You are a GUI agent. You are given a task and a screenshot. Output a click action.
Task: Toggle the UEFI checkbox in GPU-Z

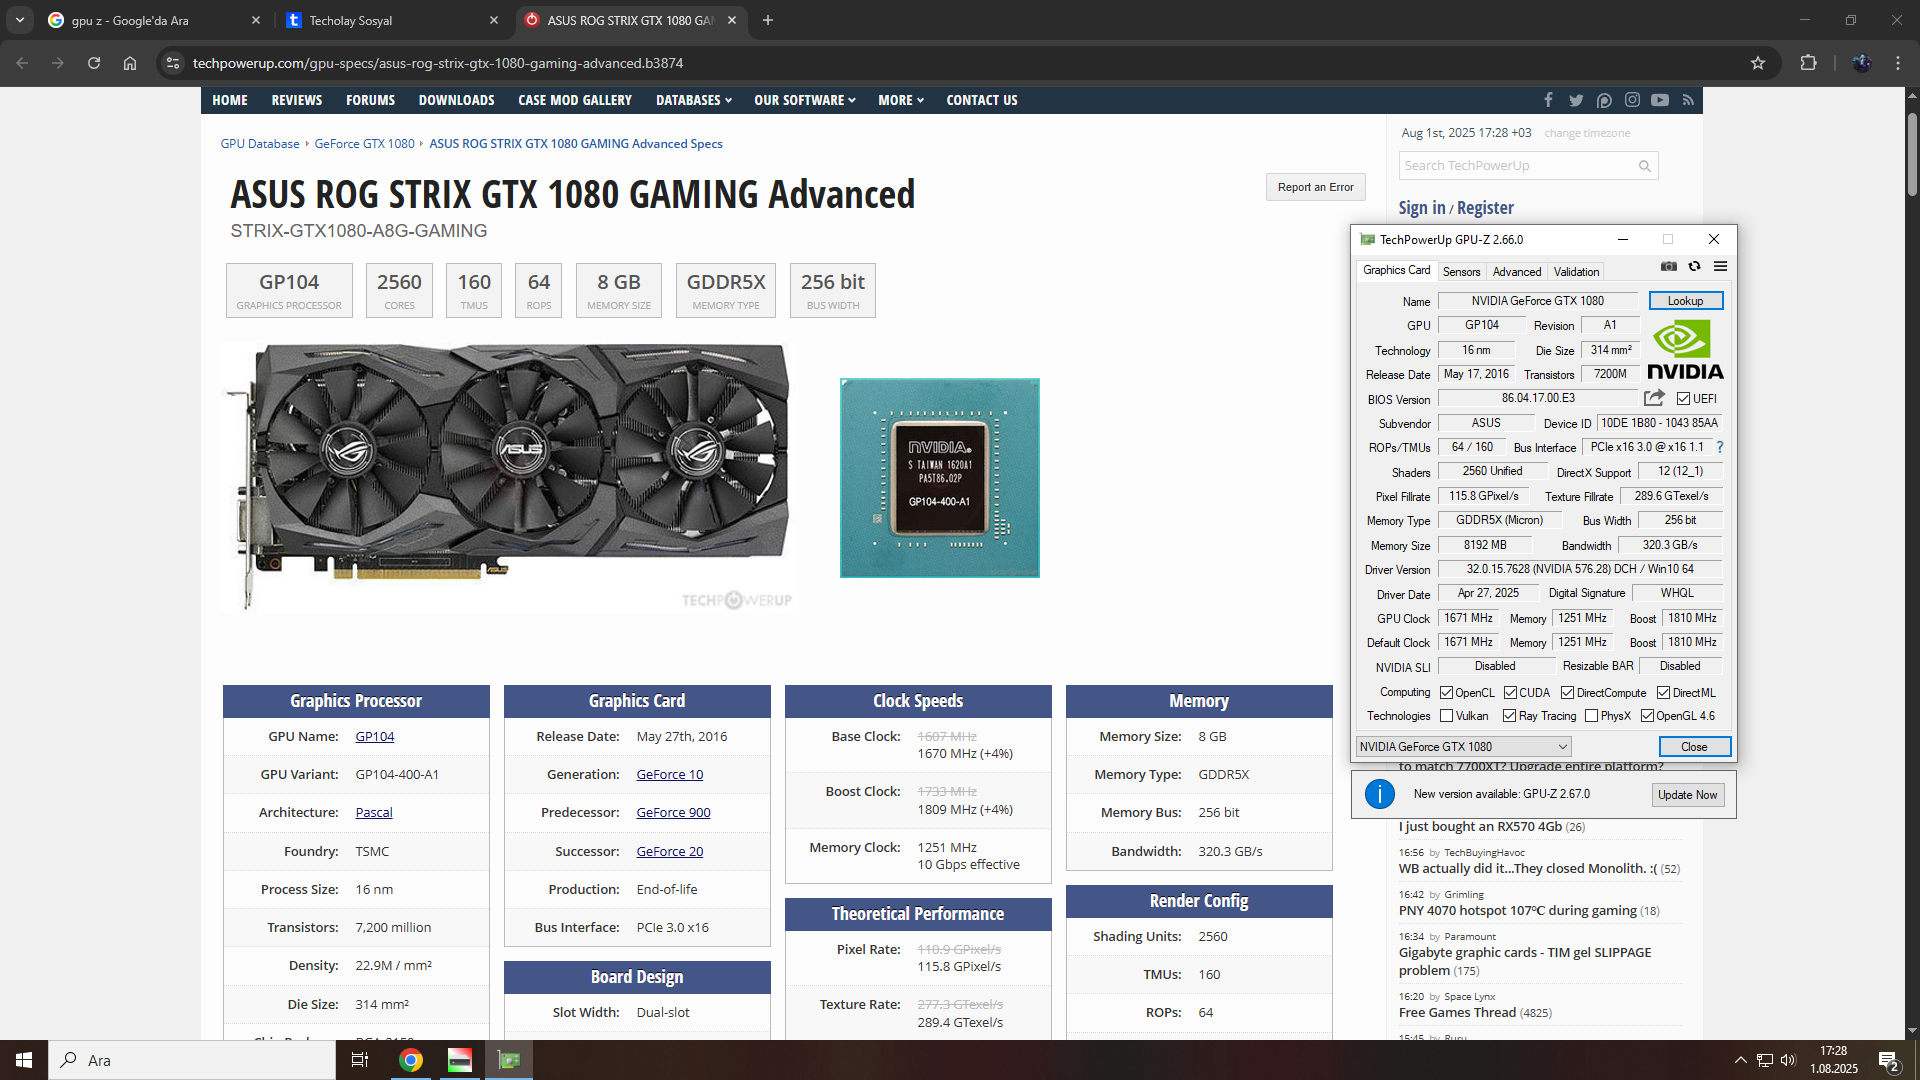[x=1683, y=399]
